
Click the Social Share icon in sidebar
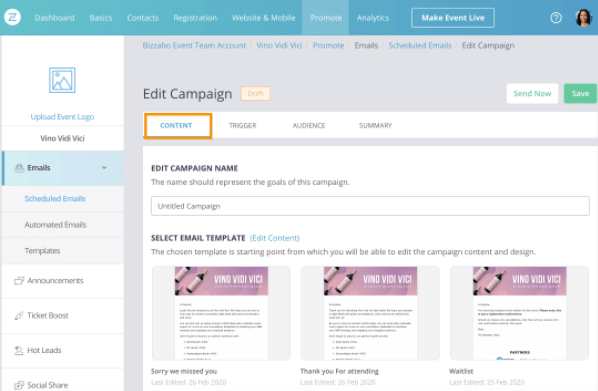point(19,385)
